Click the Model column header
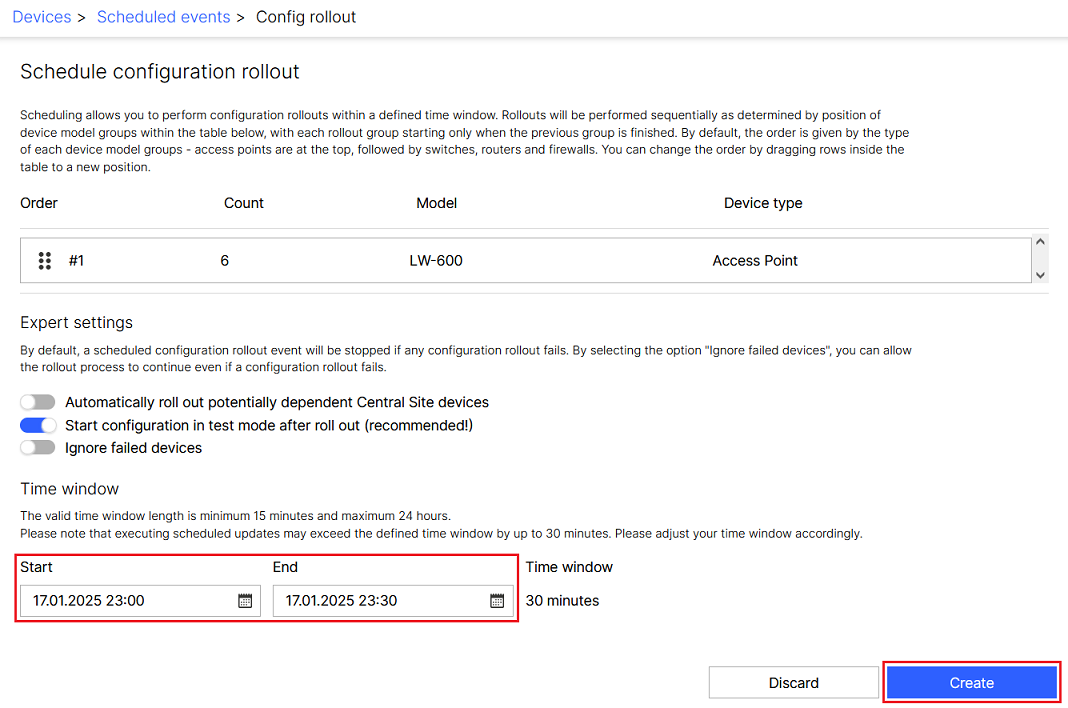 [x=436, y=203]
